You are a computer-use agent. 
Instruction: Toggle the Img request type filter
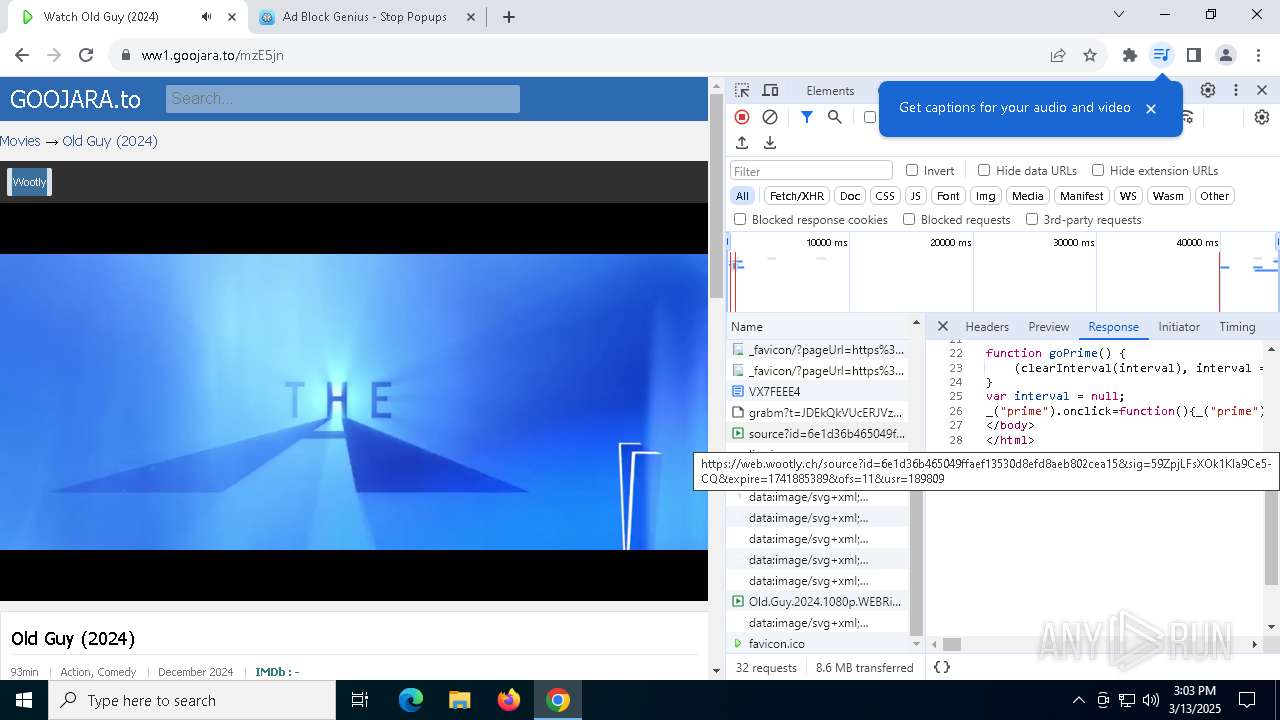[986, 196]
